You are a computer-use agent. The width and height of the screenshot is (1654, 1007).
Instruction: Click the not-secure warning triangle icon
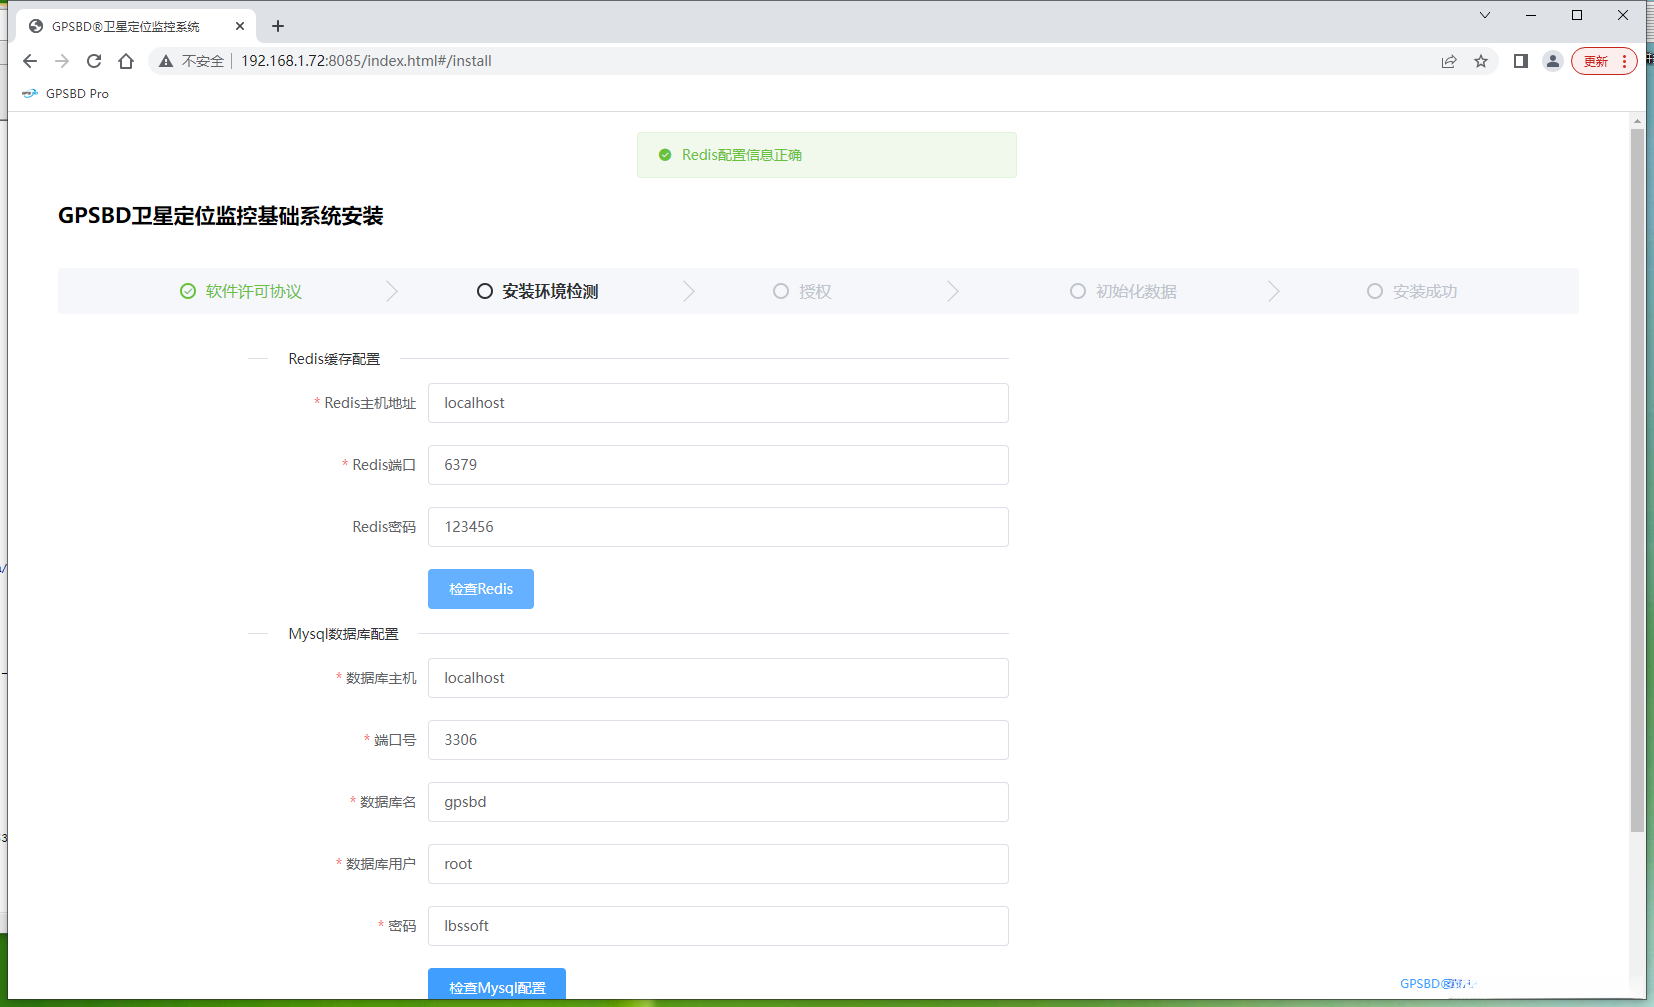click(x=166, y=61)
